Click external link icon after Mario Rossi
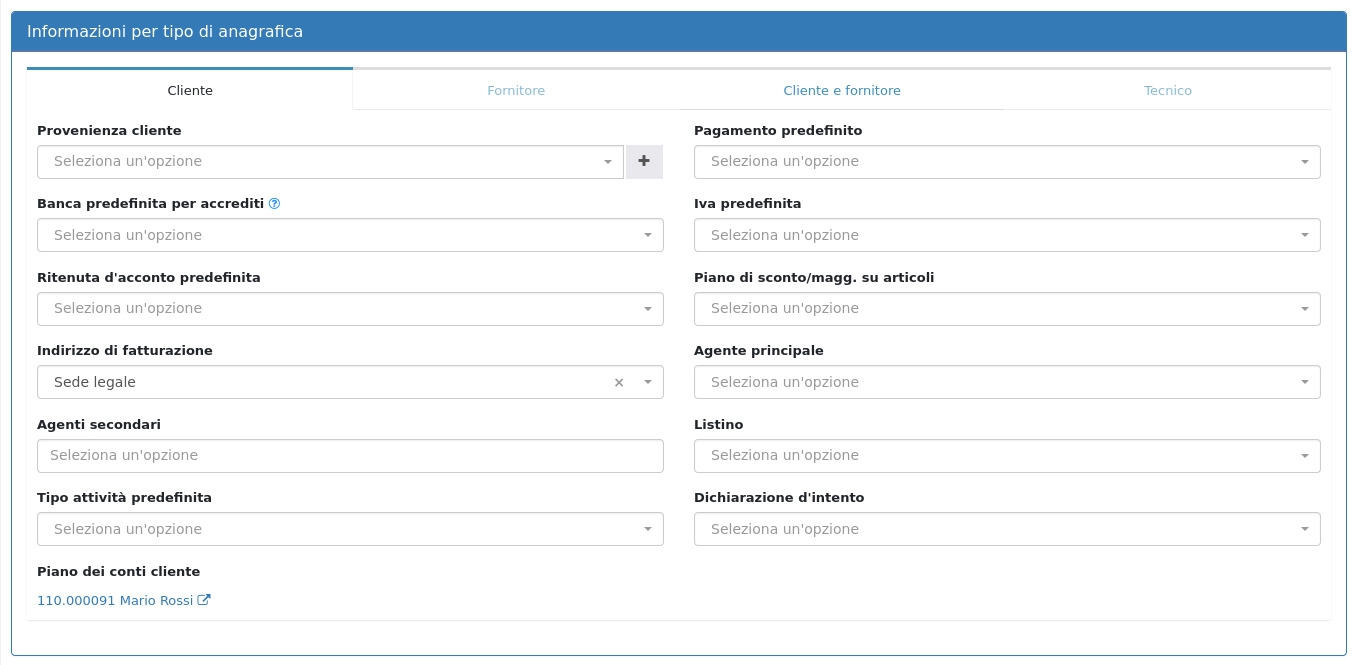Screen dimensions: 1354x665 (204, 601)
